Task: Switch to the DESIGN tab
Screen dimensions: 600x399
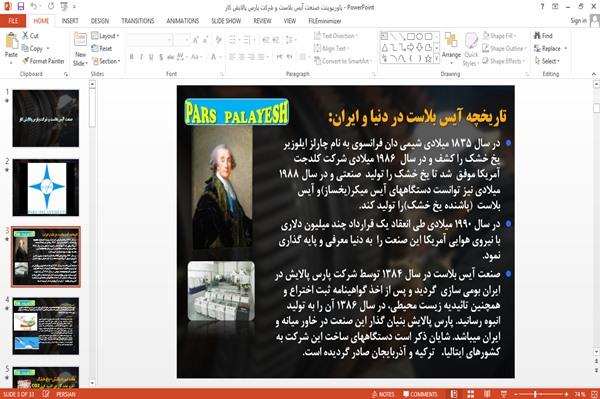Action: [x=100, y=21]
